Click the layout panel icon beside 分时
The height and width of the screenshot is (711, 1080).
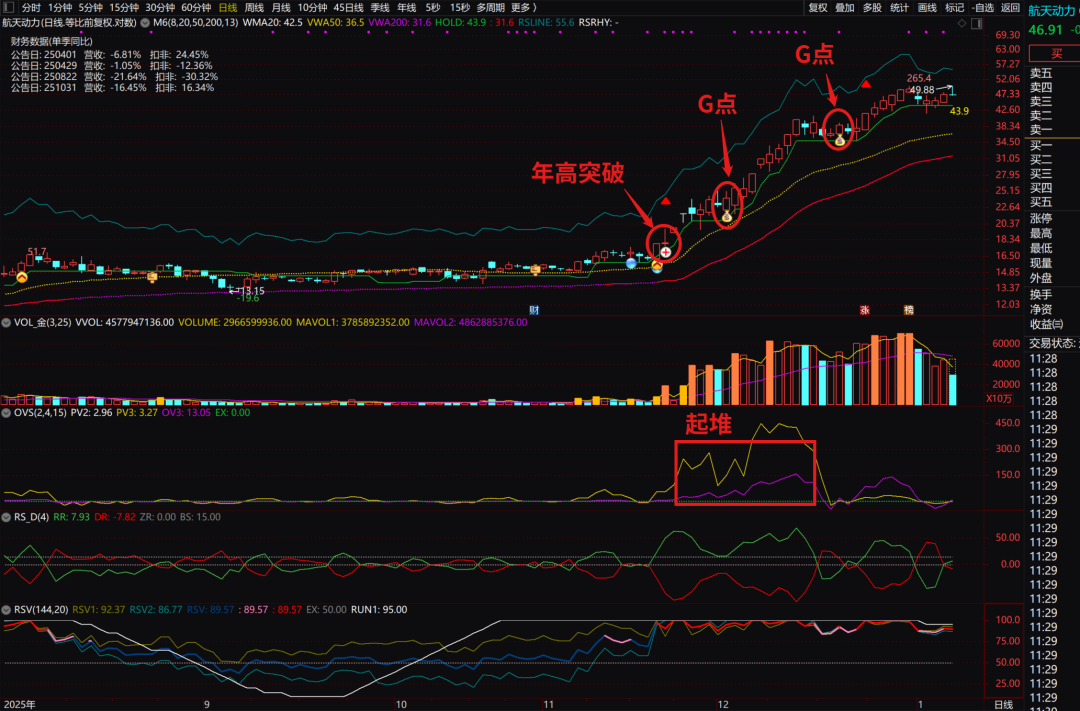pyautogui.click(x=9, y=8)
